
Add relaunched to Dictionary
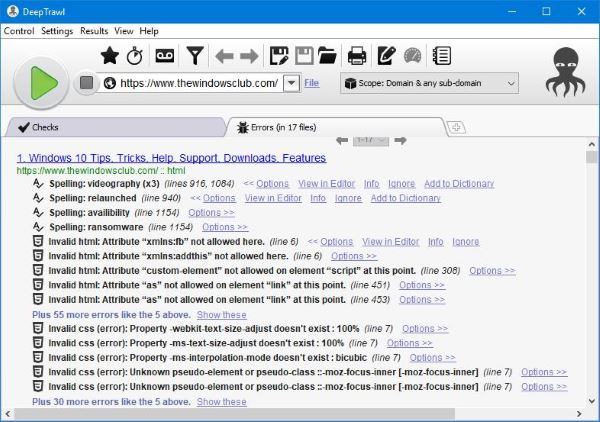406,198
